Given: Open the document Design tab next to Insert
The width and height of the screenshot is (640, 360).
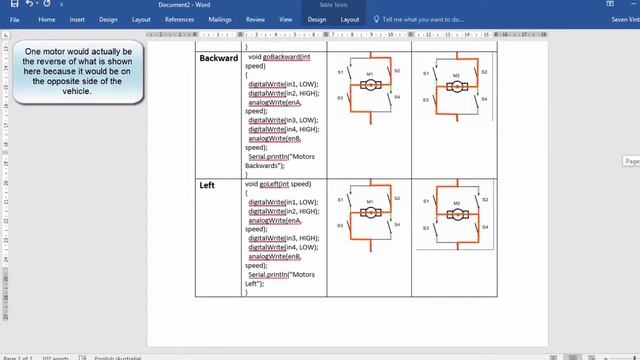Looking at the screenshot, I should point(108,20).
